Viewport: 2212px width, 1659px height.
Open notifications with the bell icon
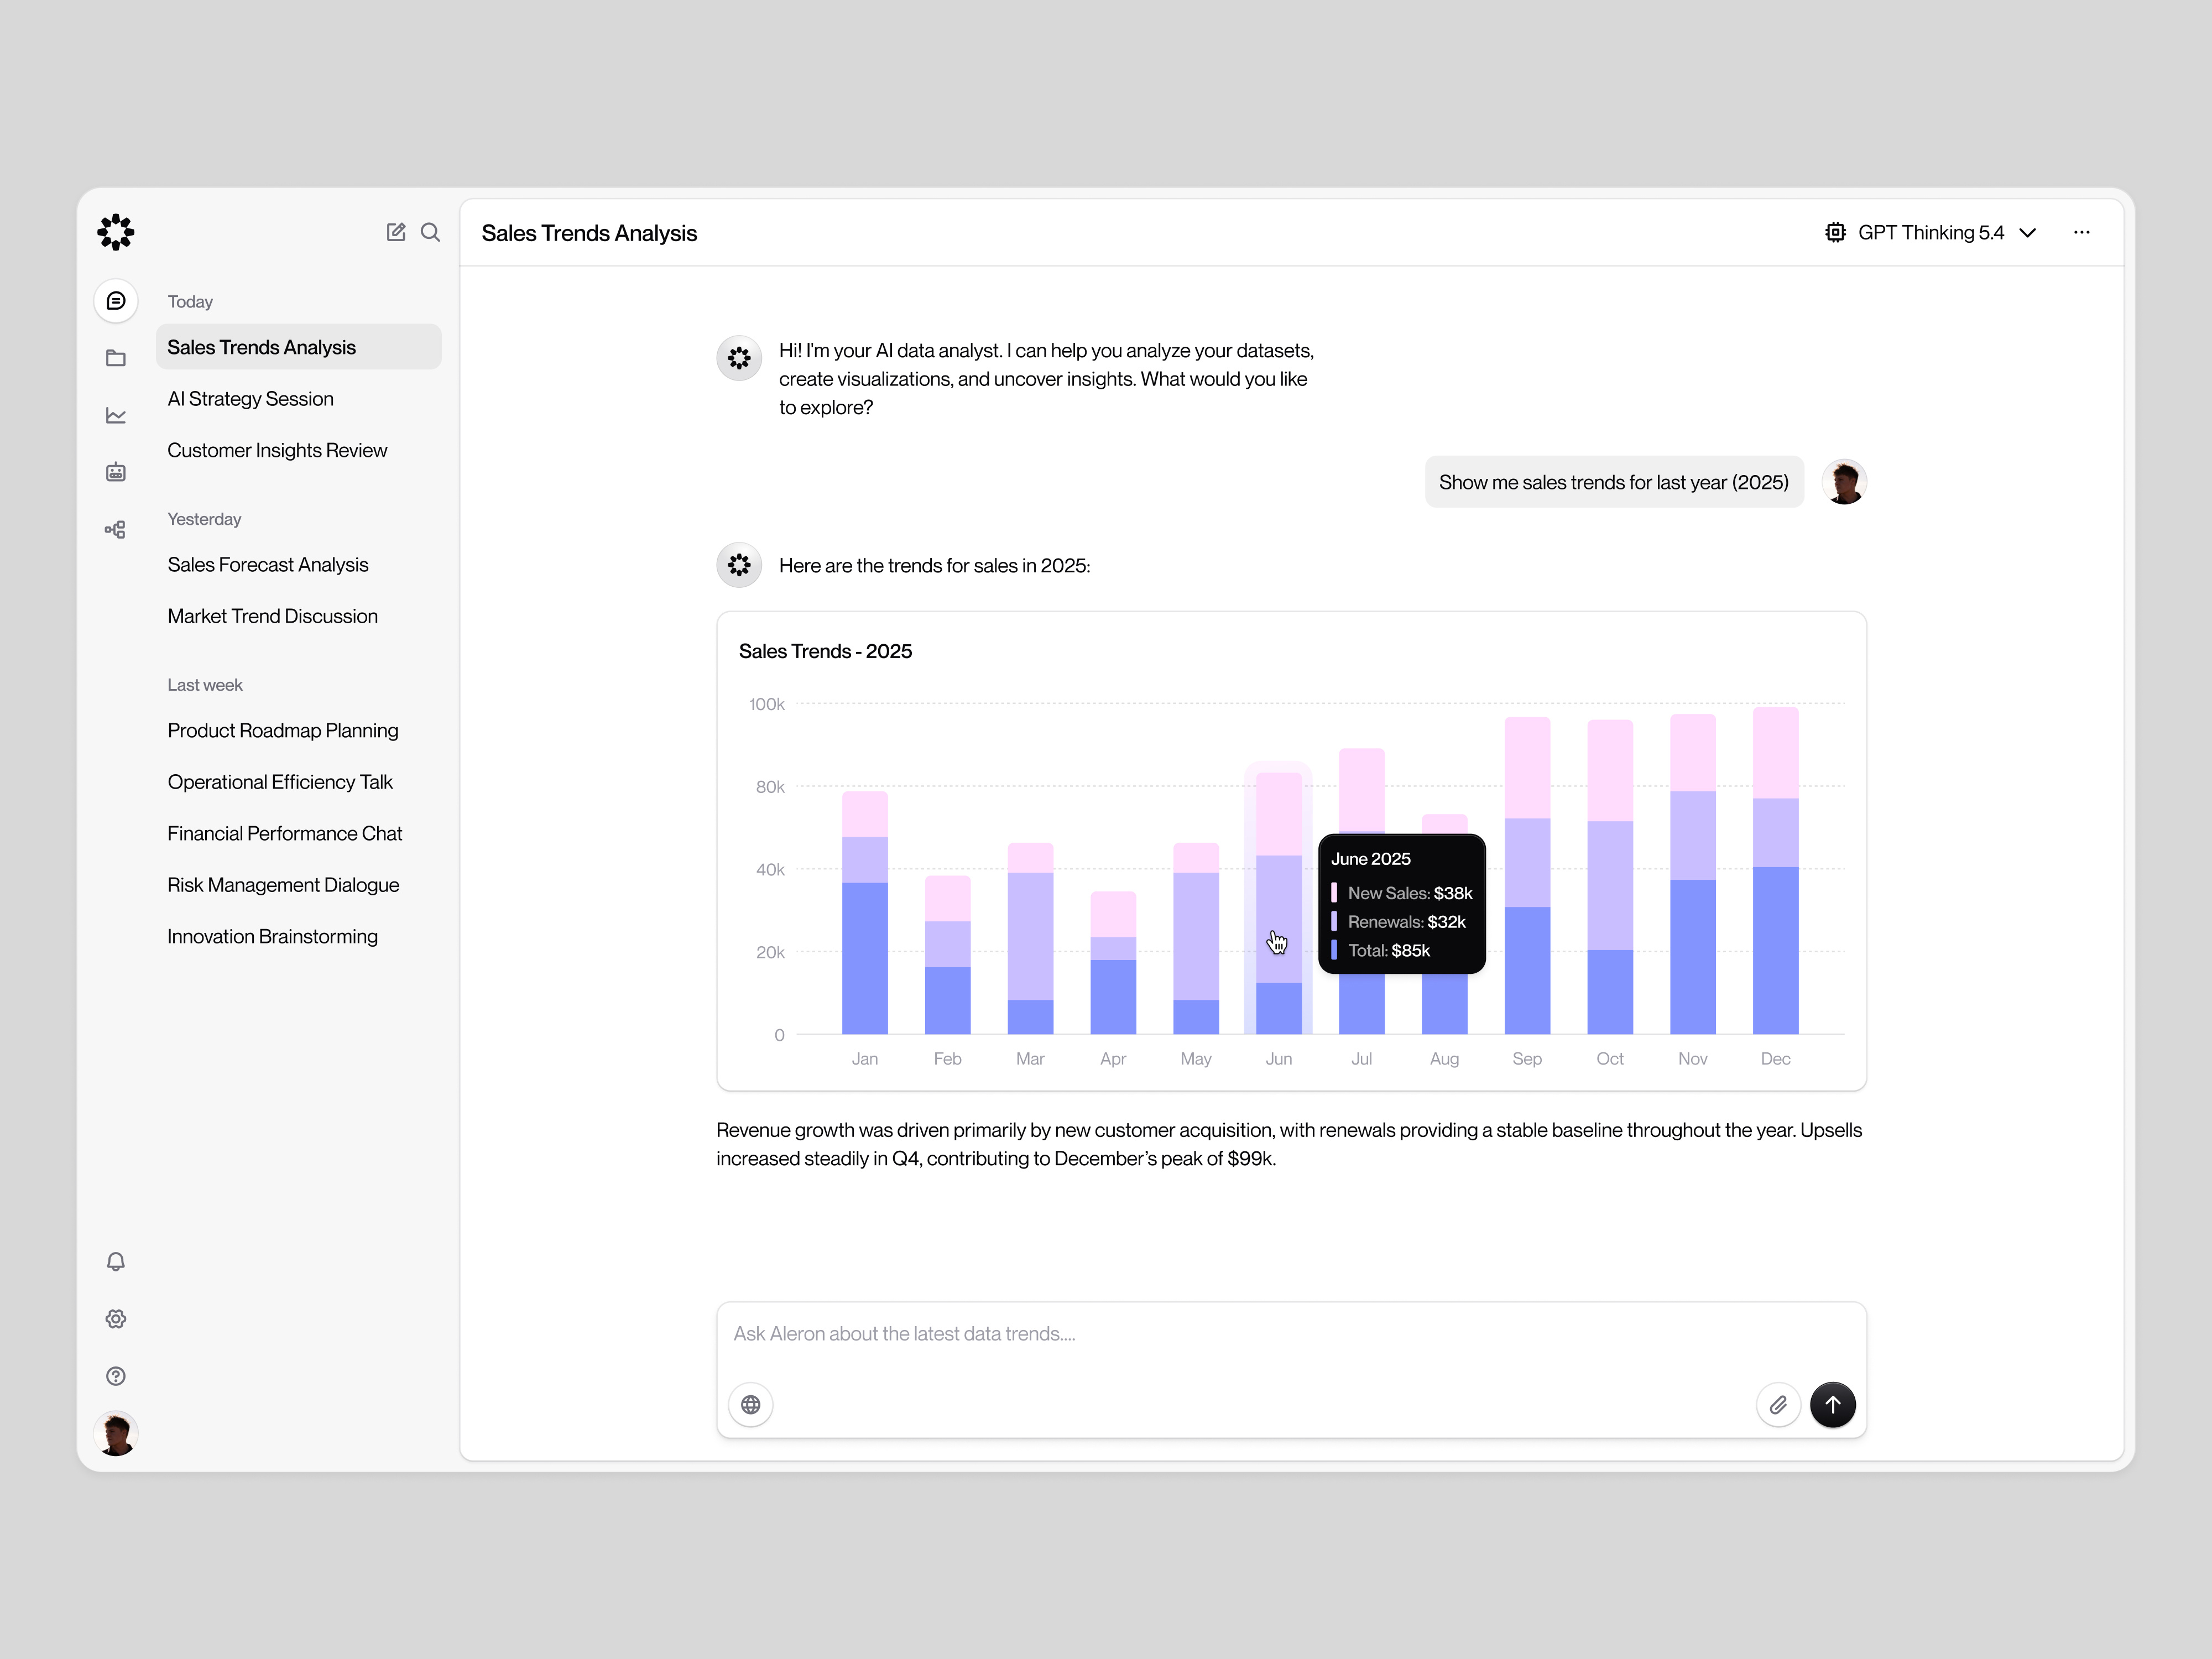click(116, 1262)
